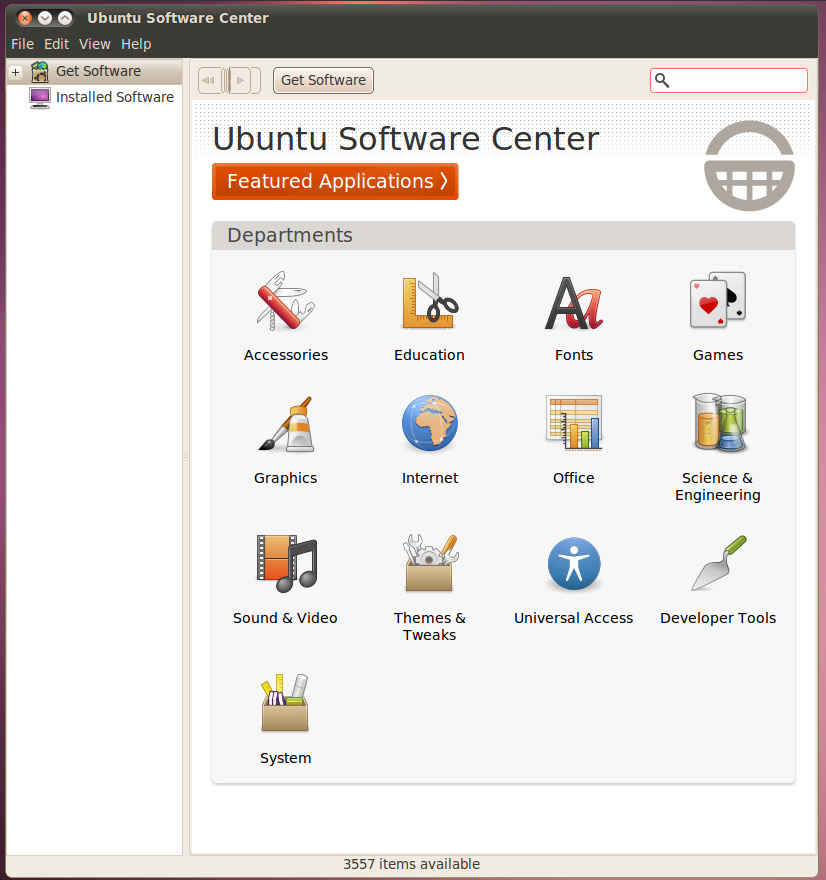This screenshot has height=880, width=826.
Task: Click the Themes & Tweaks label
Action: (x=430, y=626)
